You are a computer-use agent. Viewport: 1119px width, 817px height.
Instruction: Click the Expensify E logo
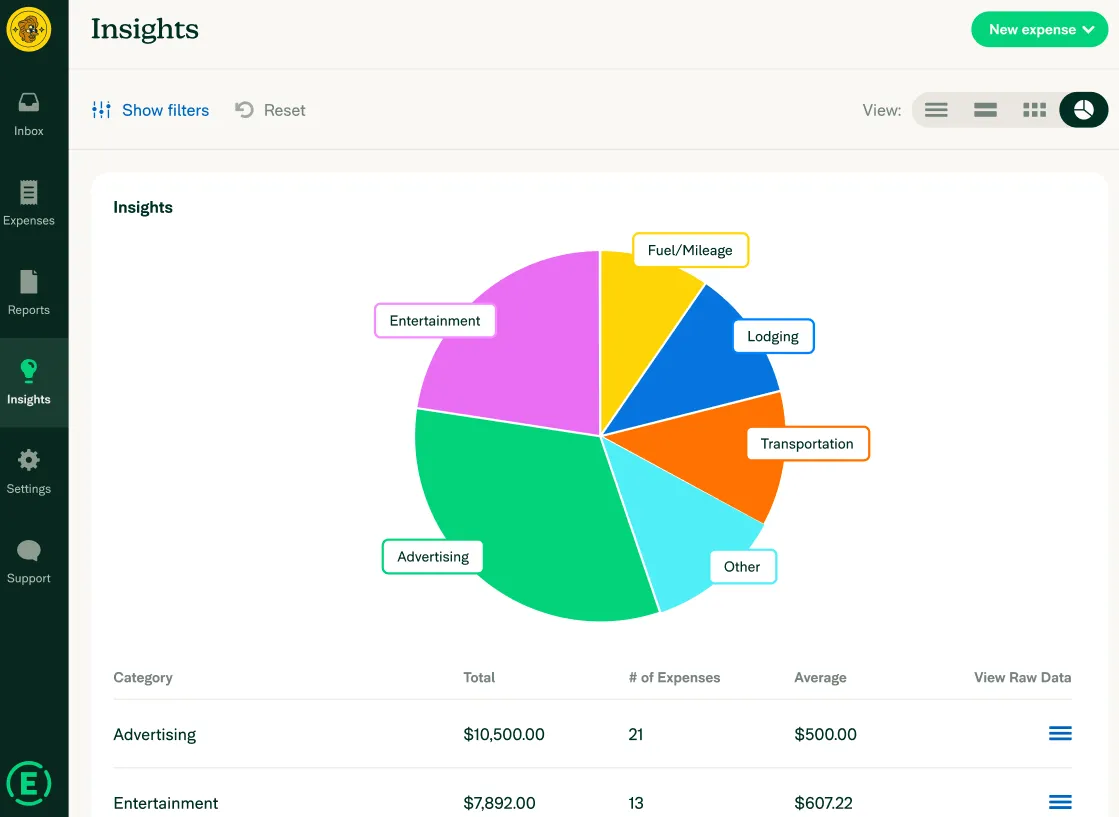click(29, 783)
